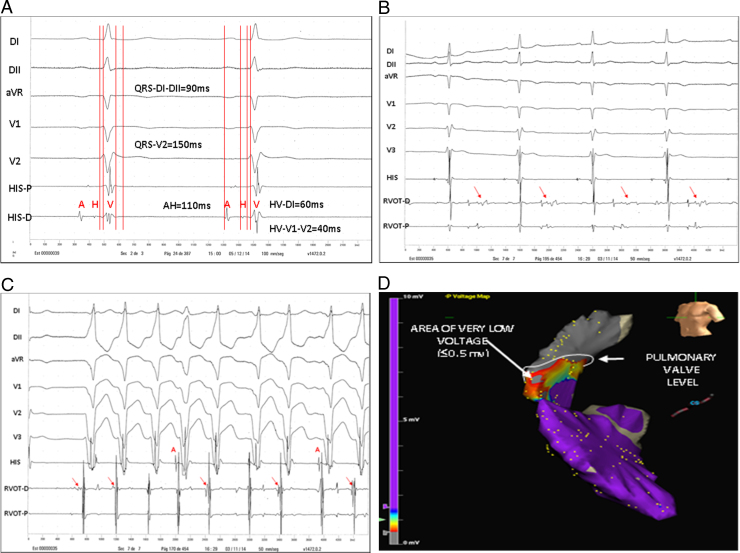Screen dimensions: 740x553
Task: Click the torso orientation icon in panel D
Action: point(699,319)
